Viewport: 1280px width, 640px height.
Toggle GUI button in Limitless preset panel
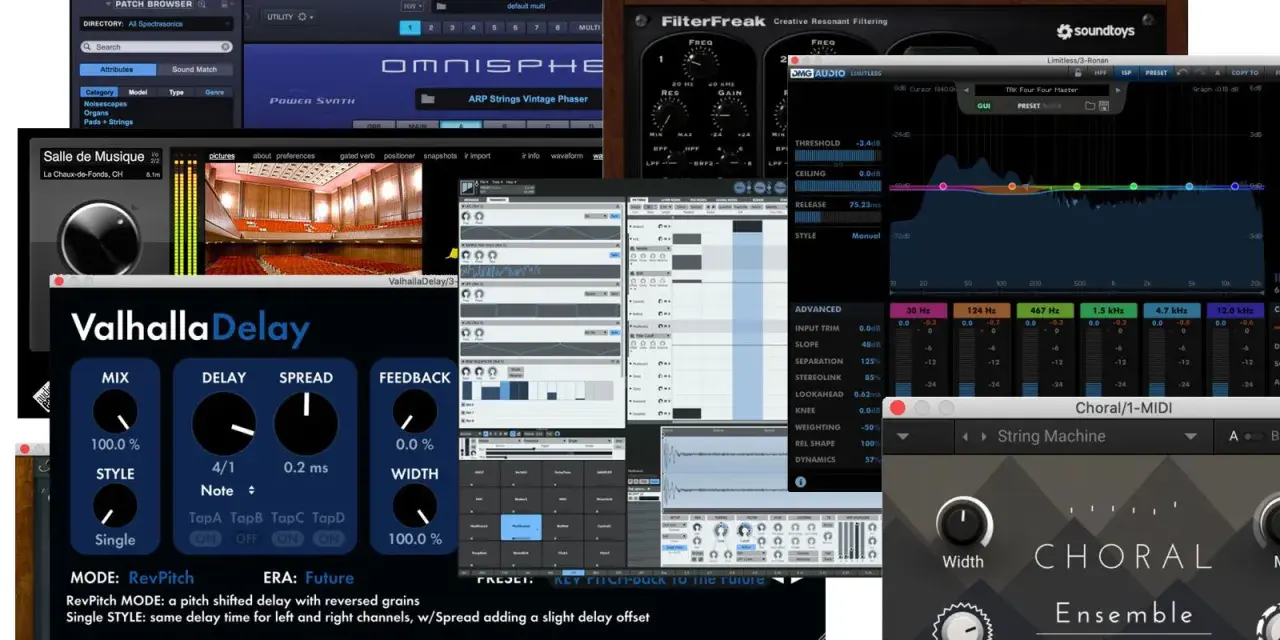984,106
